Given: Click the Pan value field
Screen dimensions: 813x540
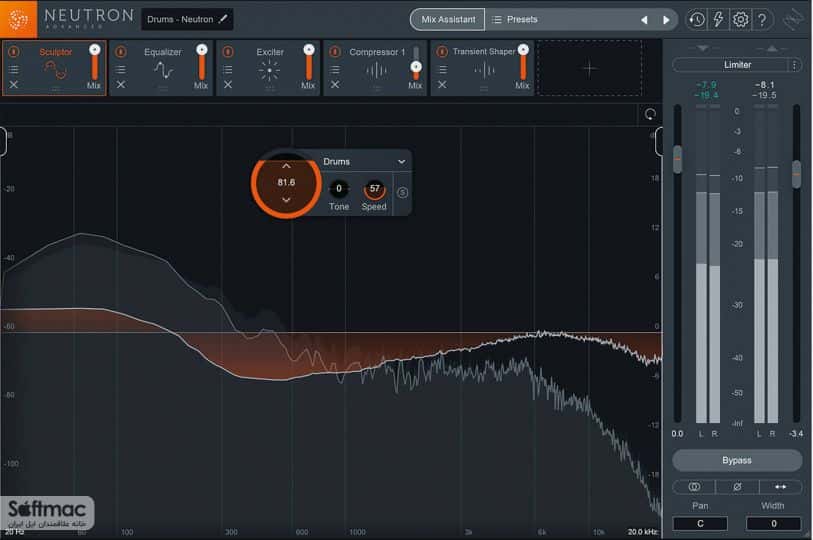Looking at the screenshot, I should (x=700, y=523).
